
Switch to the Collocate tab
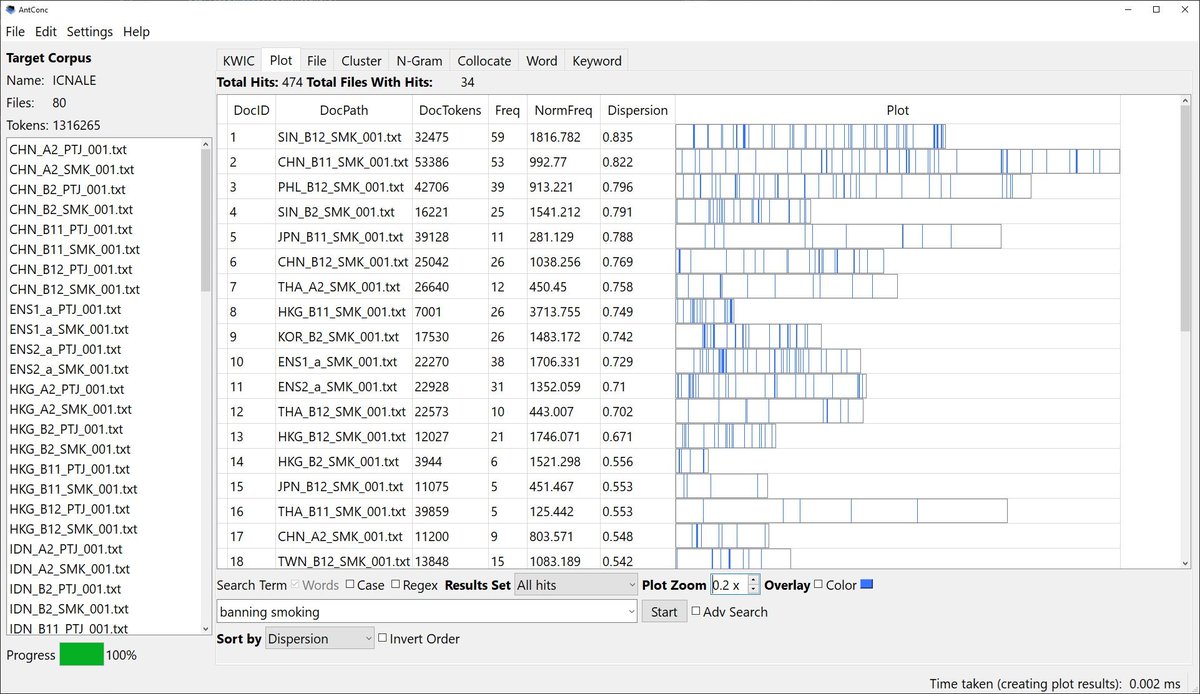click(484, 61)
